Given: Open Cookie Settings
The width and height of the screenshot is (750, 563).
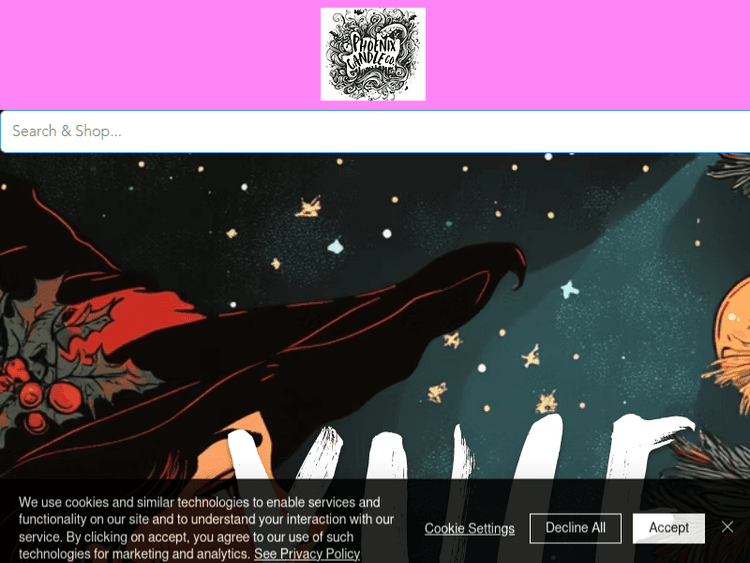Looking at the screenshot, I should 470,528.
